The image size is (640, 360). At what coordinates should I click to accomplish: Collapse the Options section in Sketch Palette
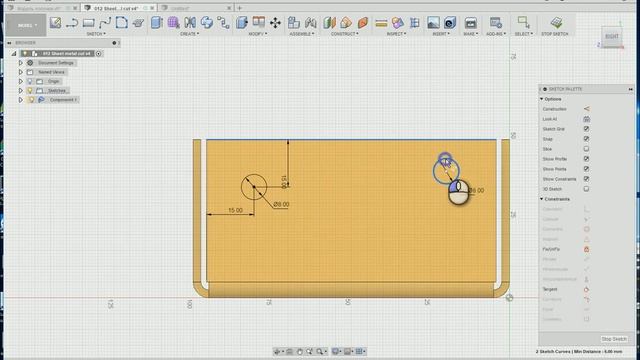point(542,99)
